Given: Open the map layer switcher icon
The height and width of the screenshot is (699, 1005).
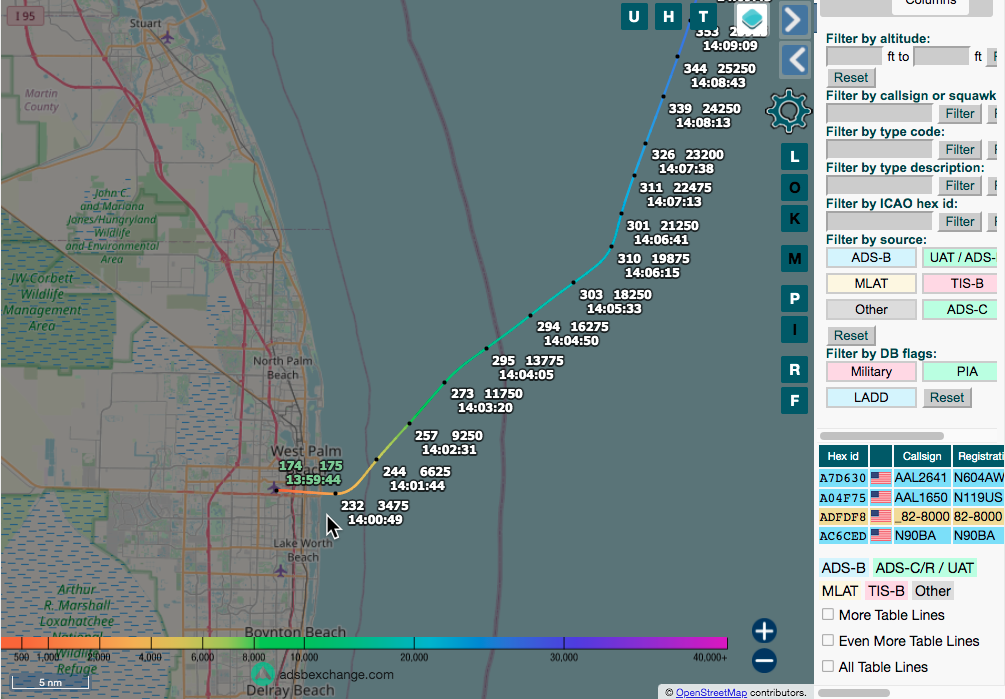Looking at the screenshot, I should (x=752, y=19).
